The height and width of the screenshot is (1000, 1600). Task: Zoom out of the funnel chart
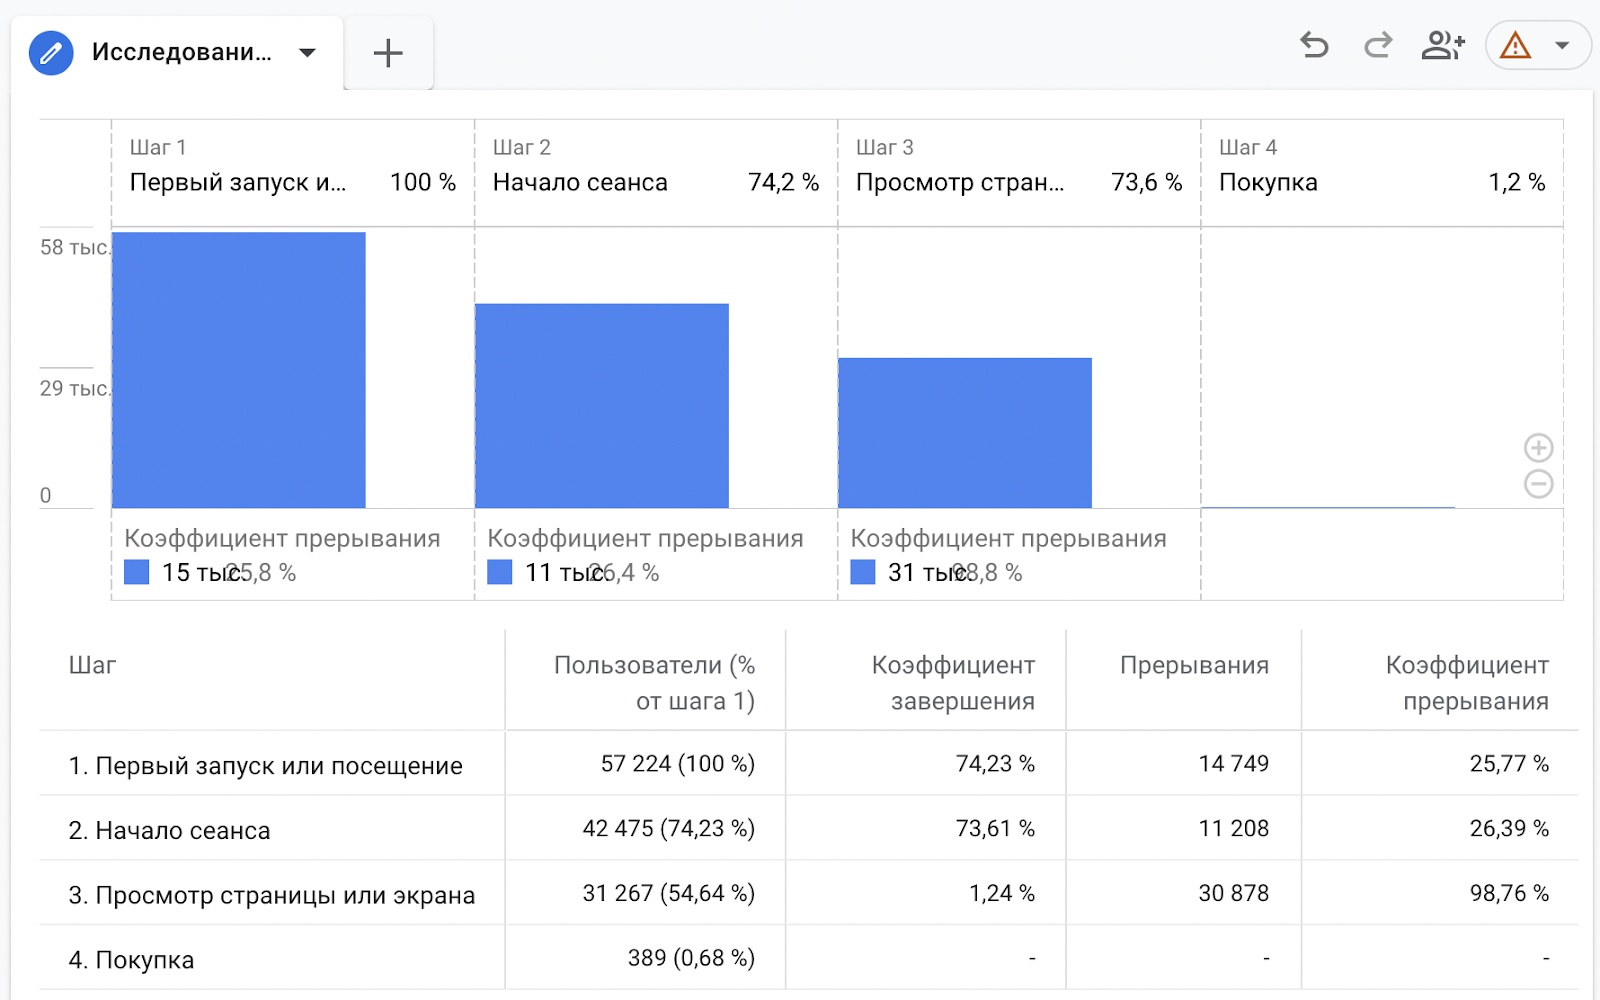pos(1537,484)
